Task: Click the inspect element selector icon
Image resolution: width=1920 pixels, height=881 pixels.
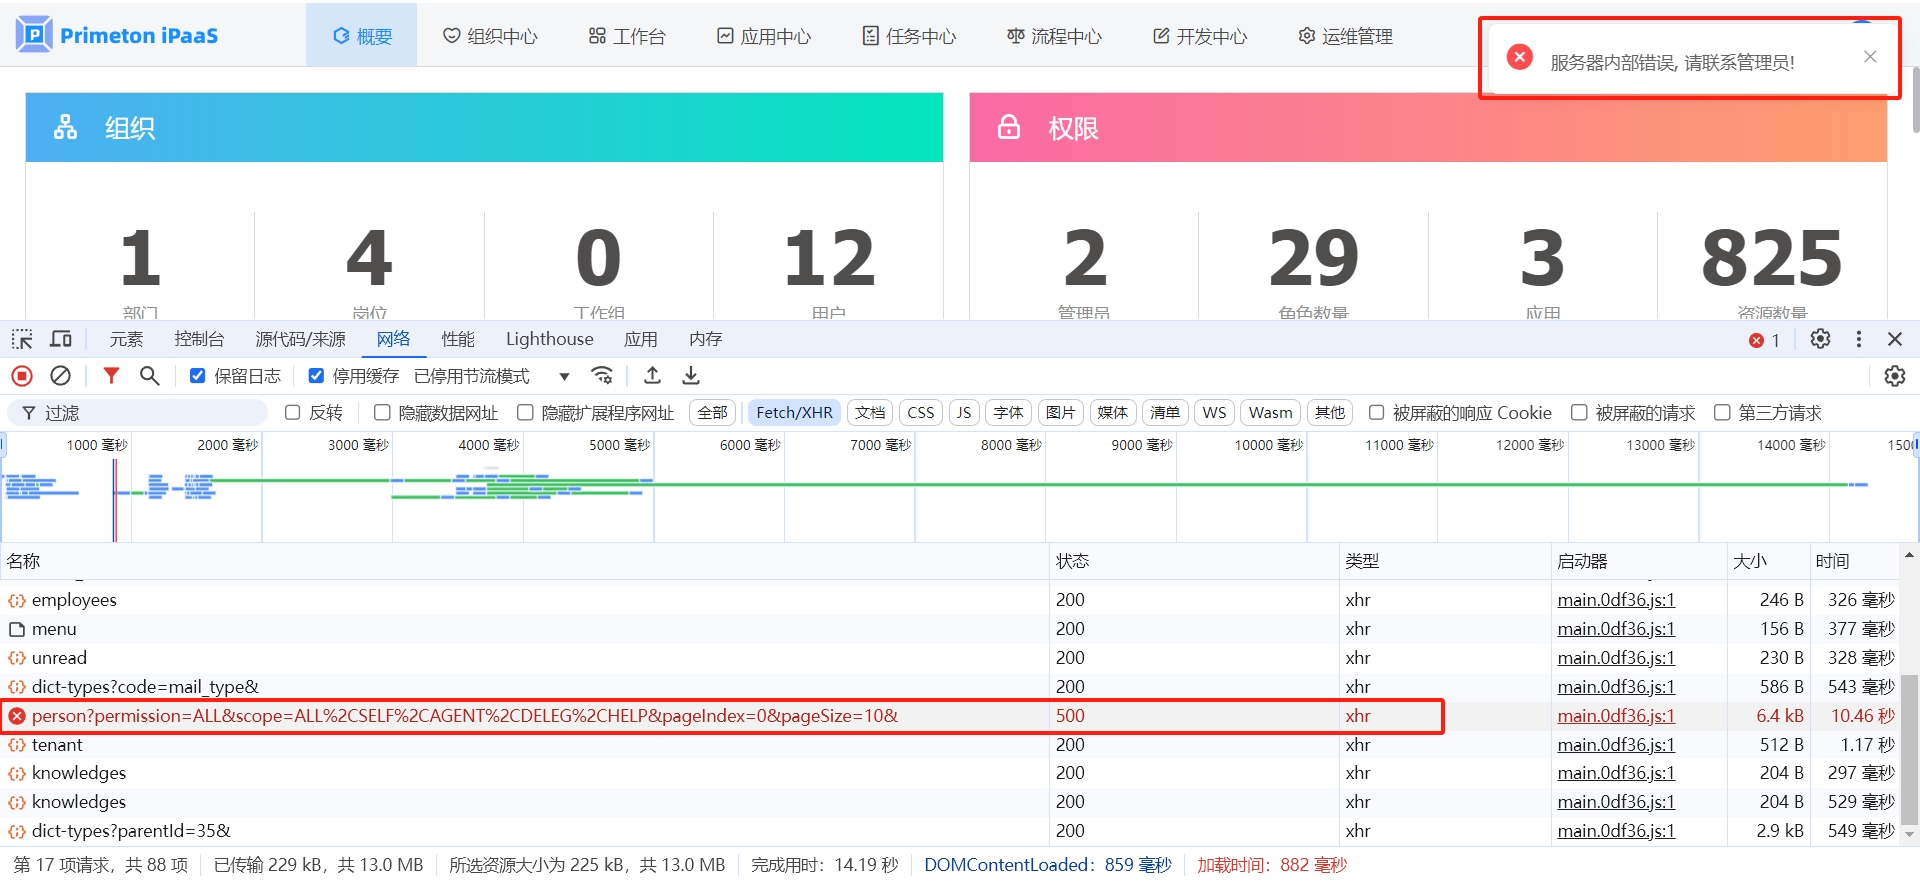Action: pos(22,339)
